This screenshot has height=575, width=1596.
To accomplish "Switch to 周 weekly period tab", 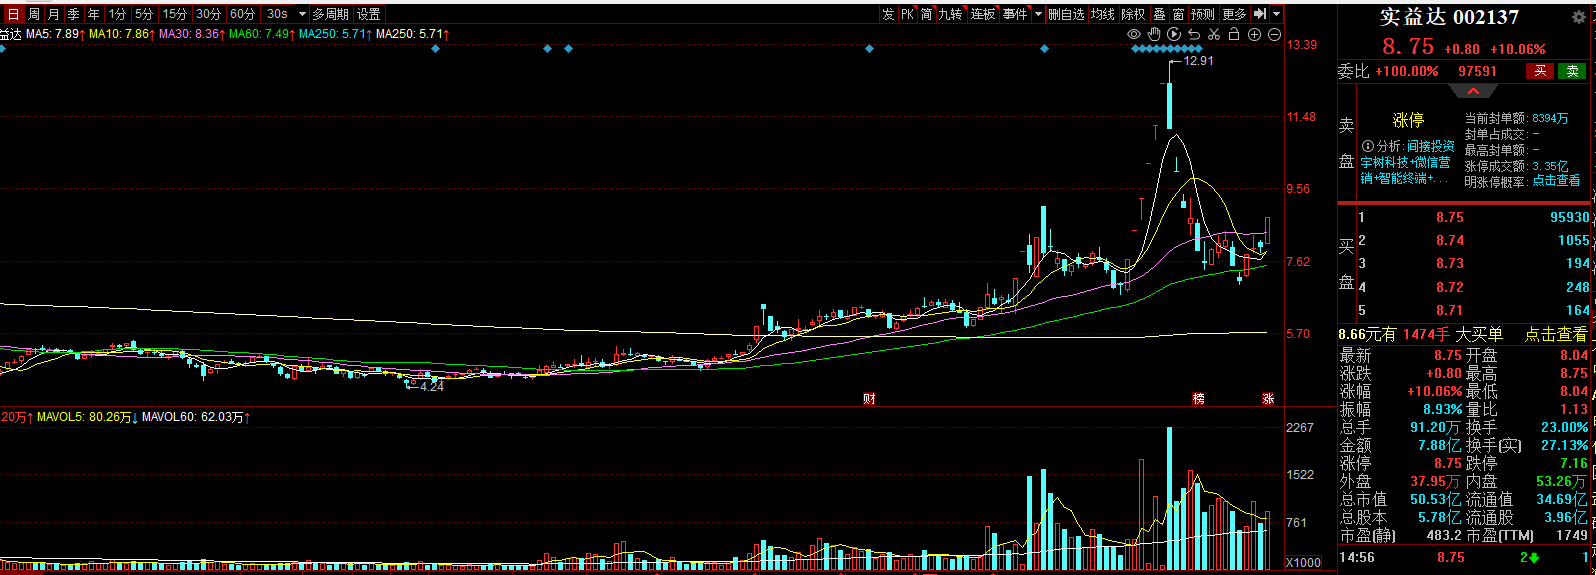I will [34, 14].
